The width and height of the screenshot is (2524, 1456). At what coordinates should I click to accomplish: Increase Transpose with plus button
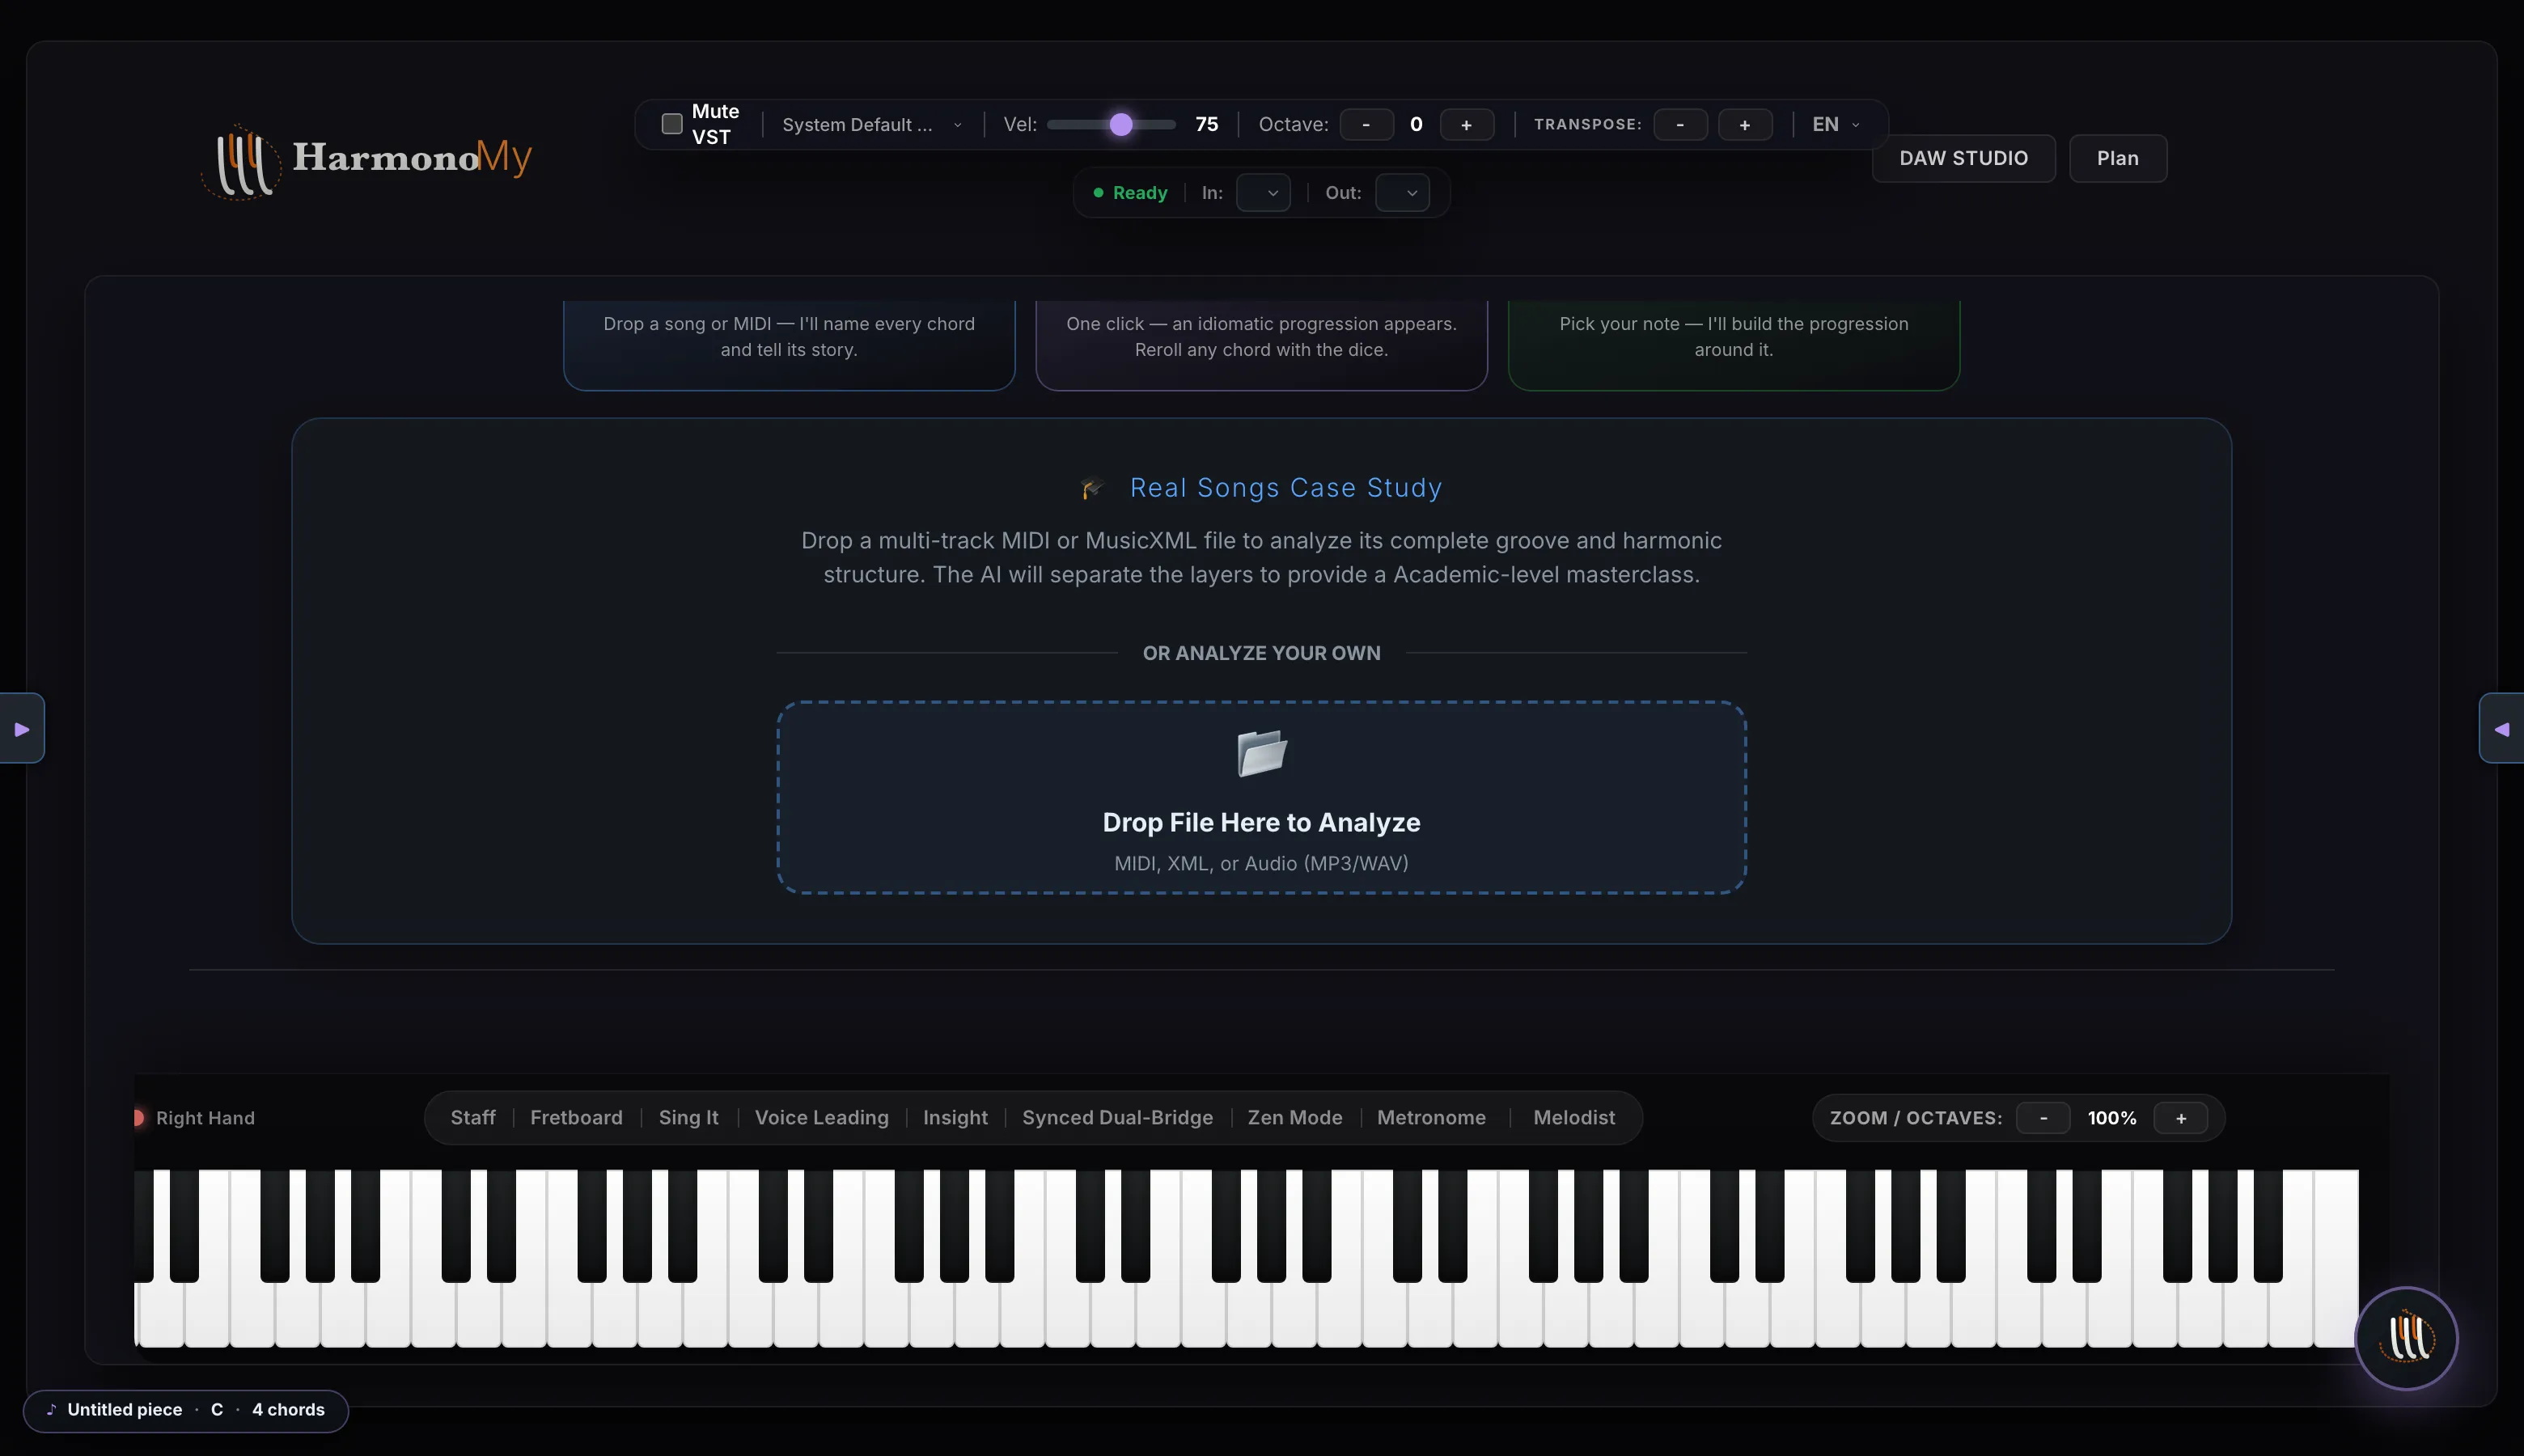(1745, 125)
